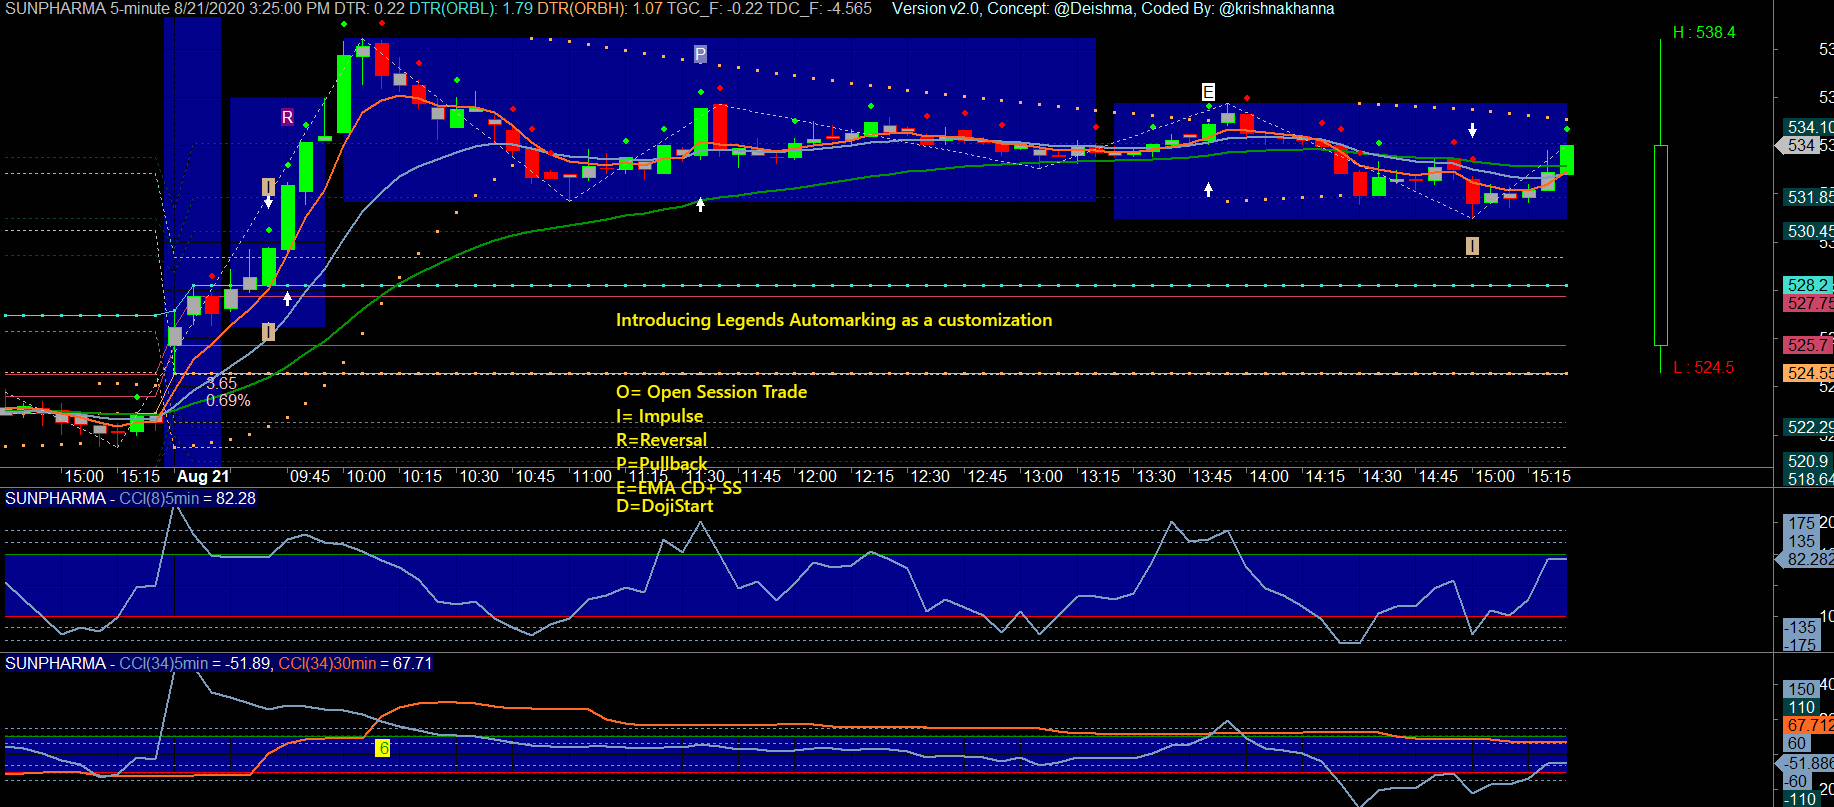The width and height of the screenshot is (1834, 807).
Task: Click the white up arrow beneath E marker
Action: (x=1208, y=189)
